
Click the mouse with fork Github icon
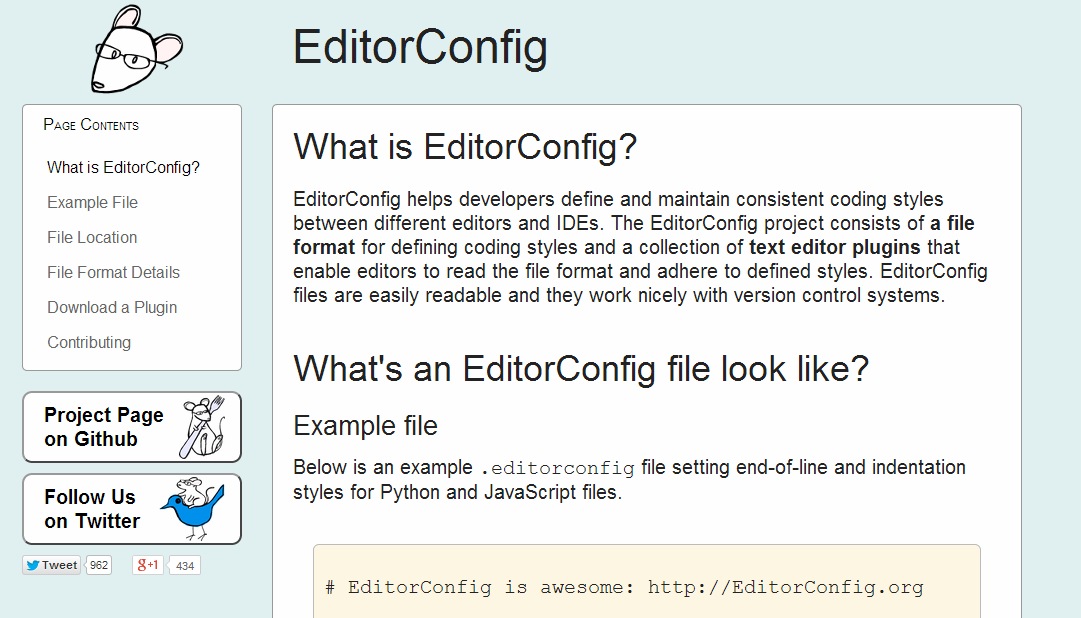point(203,427)
